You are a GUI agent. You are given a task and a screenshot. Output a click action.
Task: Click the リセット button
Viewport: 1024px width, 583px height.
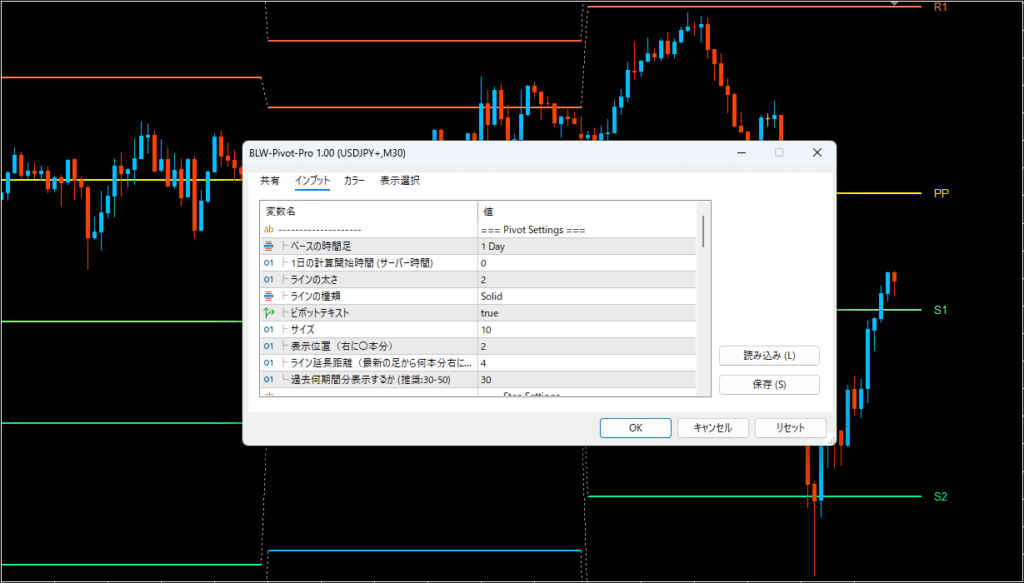[790, 427]
